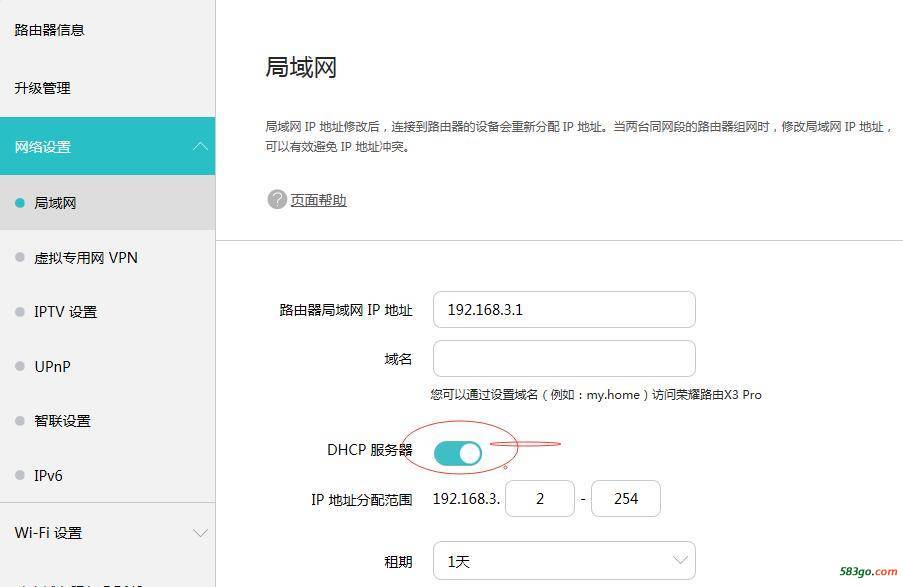Click the gray bullet beside IPv6

[x=20, y=475]
